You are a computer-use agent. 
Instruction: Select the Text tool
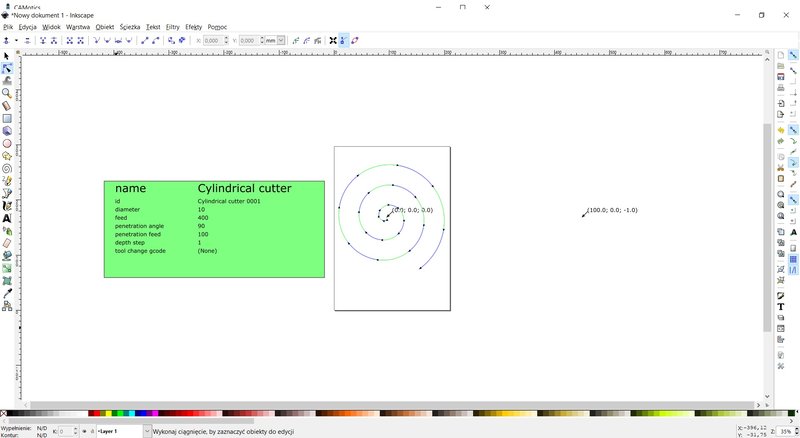[x=7, y=218]
